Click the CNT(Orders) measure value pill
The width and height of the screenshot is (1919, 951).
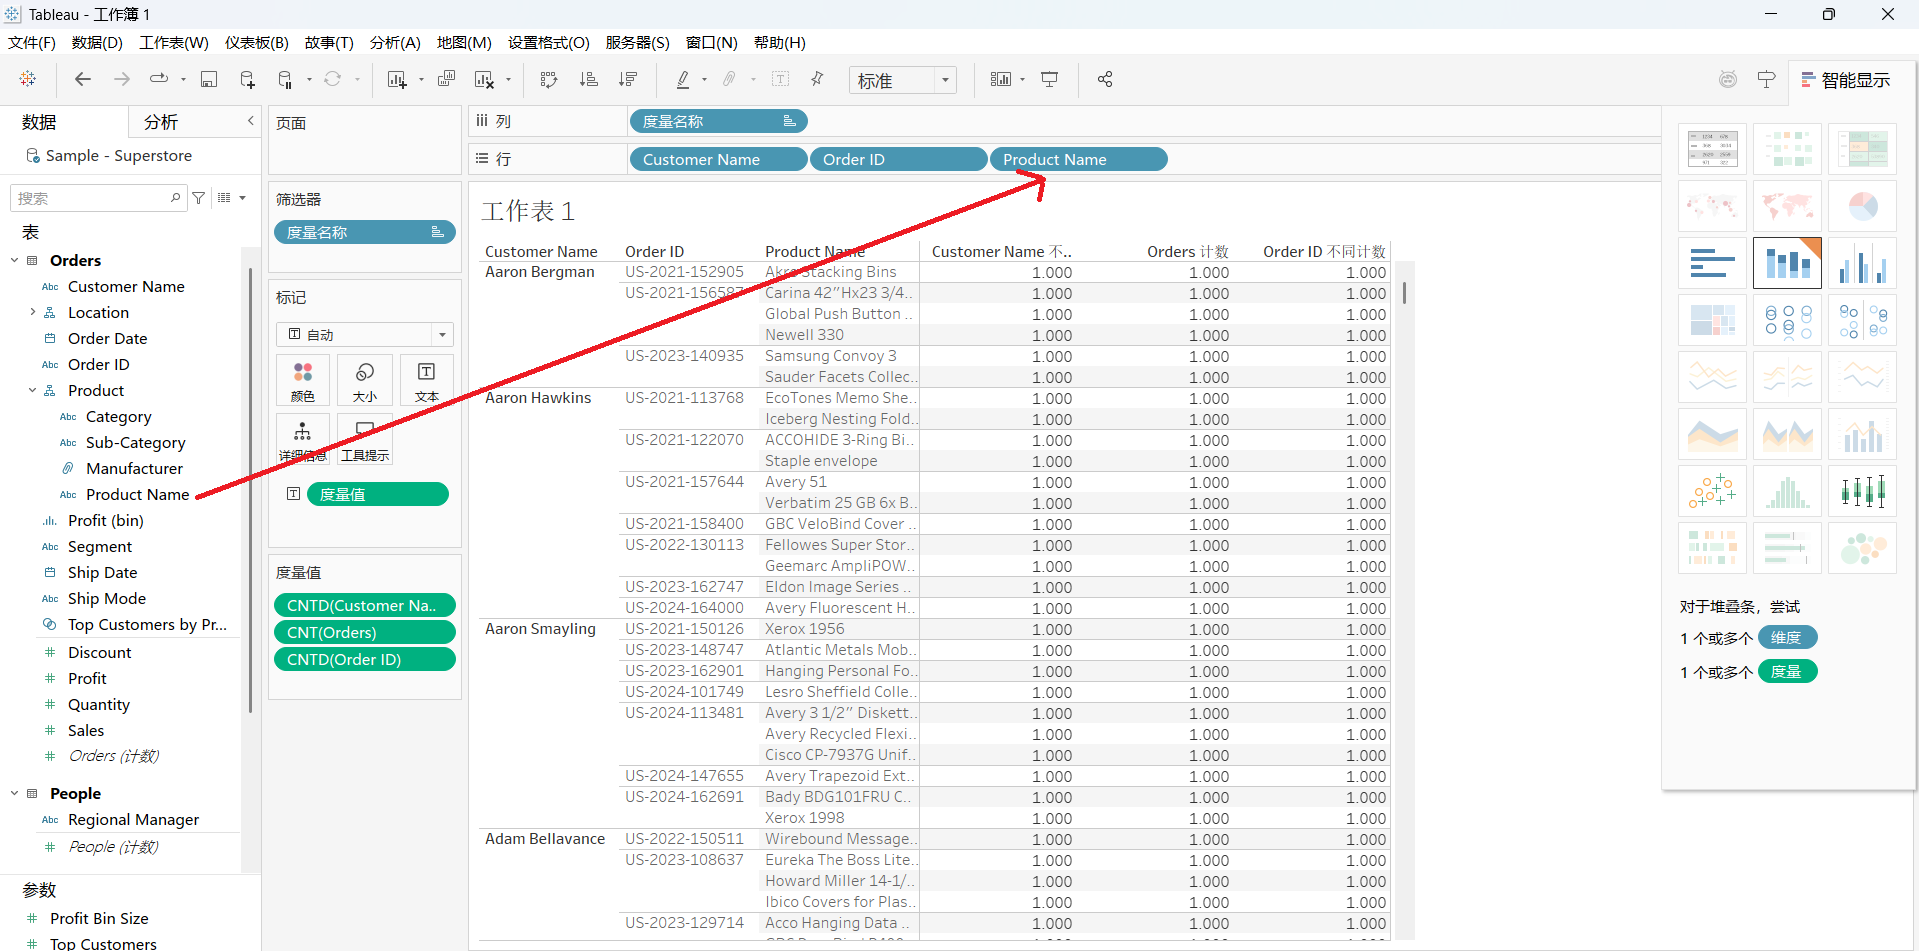coord(365,632)
